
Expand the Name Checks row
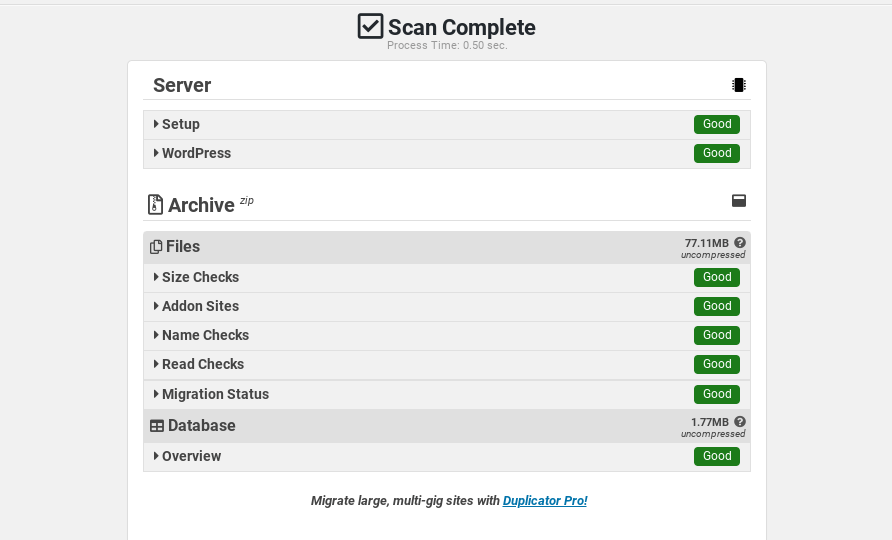click(204, 335)
